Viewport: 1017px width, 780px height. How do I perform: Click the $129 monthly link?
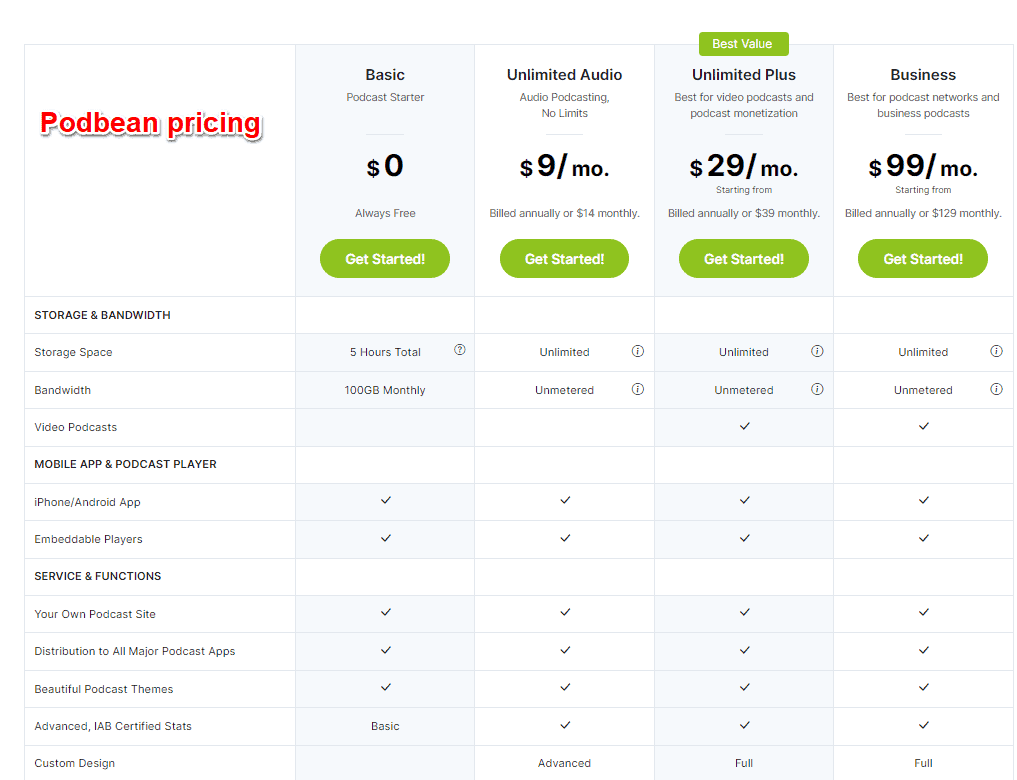pyautogui.click(x=965, y=212)
